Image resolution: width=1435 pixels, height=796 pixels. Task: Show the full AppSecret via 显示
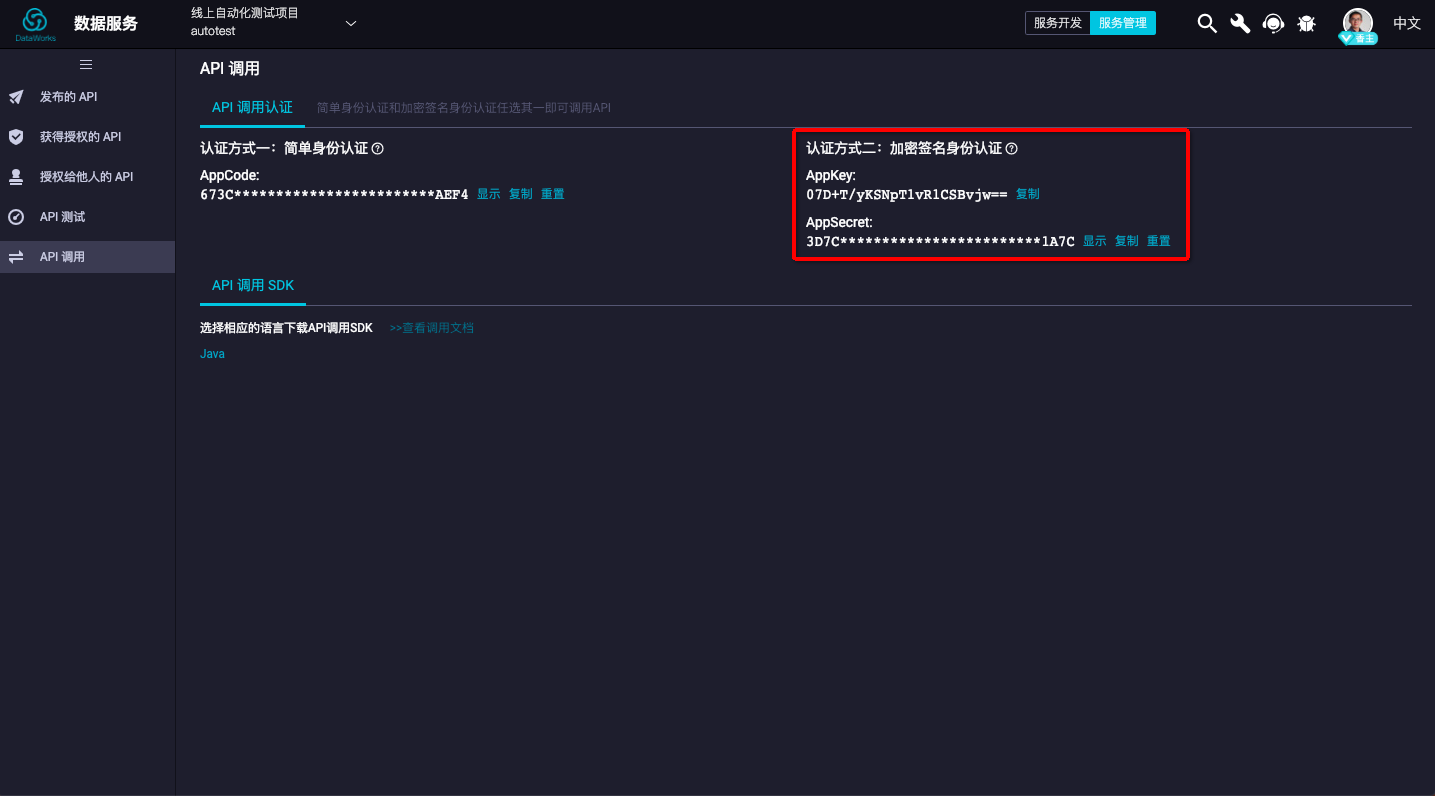(x=1094, y=241)
